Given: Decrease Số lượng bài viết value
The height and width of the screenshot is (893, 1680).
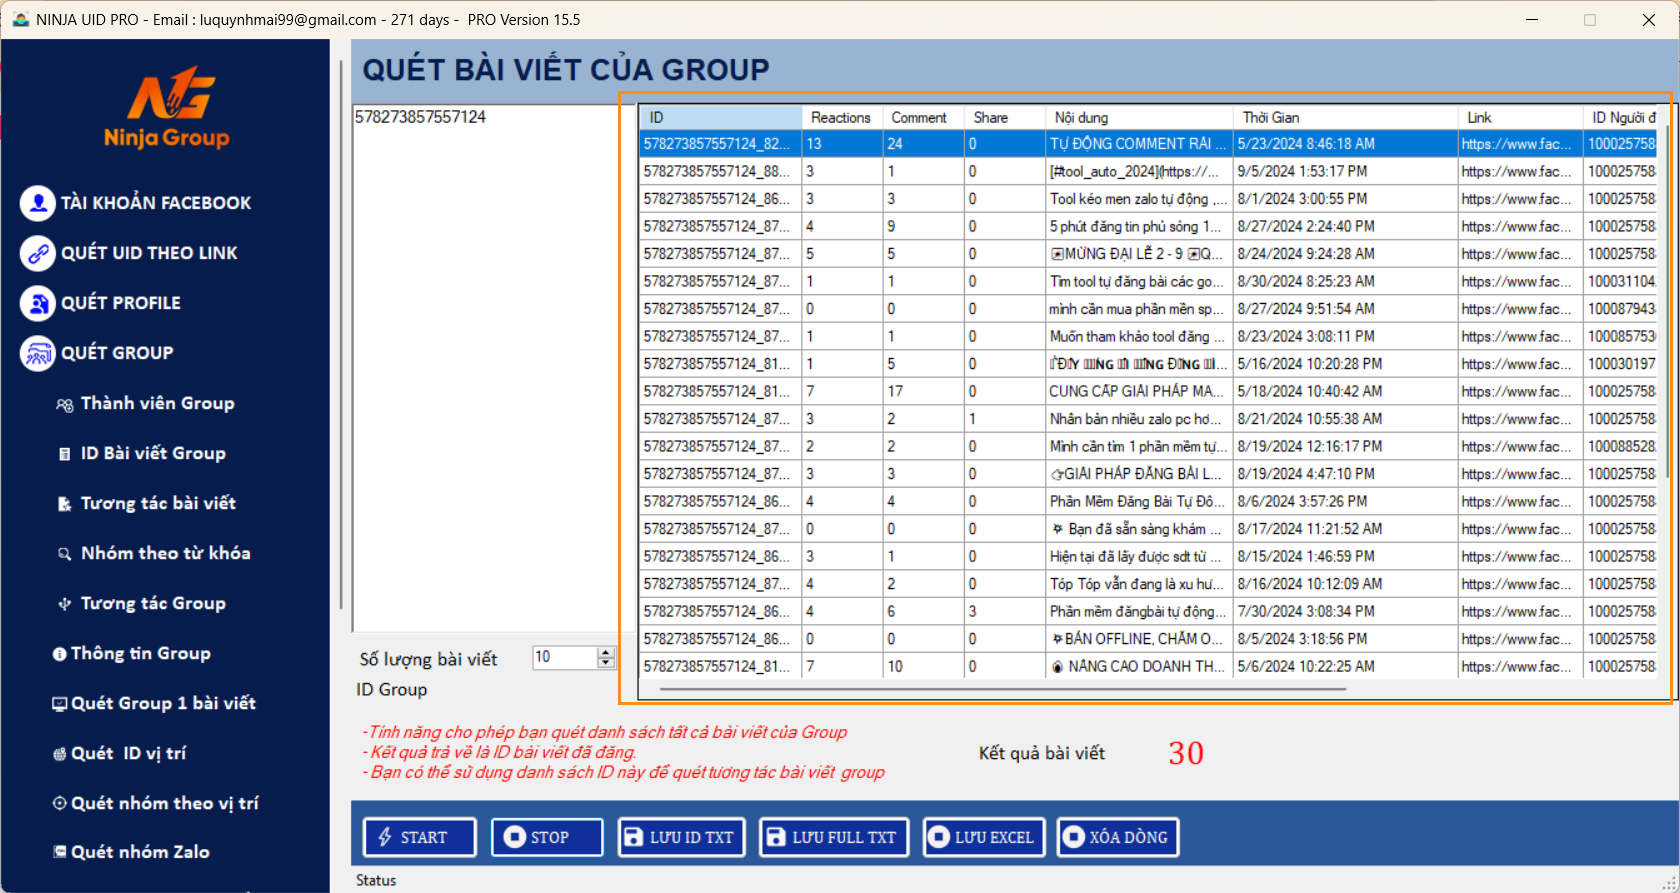Looking at the screenshot, I should [x=605, y=663].
